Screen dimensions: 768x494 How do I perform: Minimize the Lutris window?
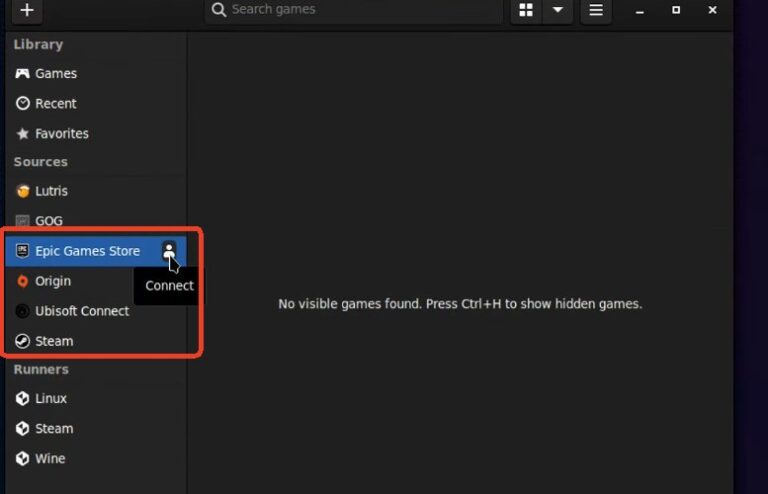click(x=640, y=10)
